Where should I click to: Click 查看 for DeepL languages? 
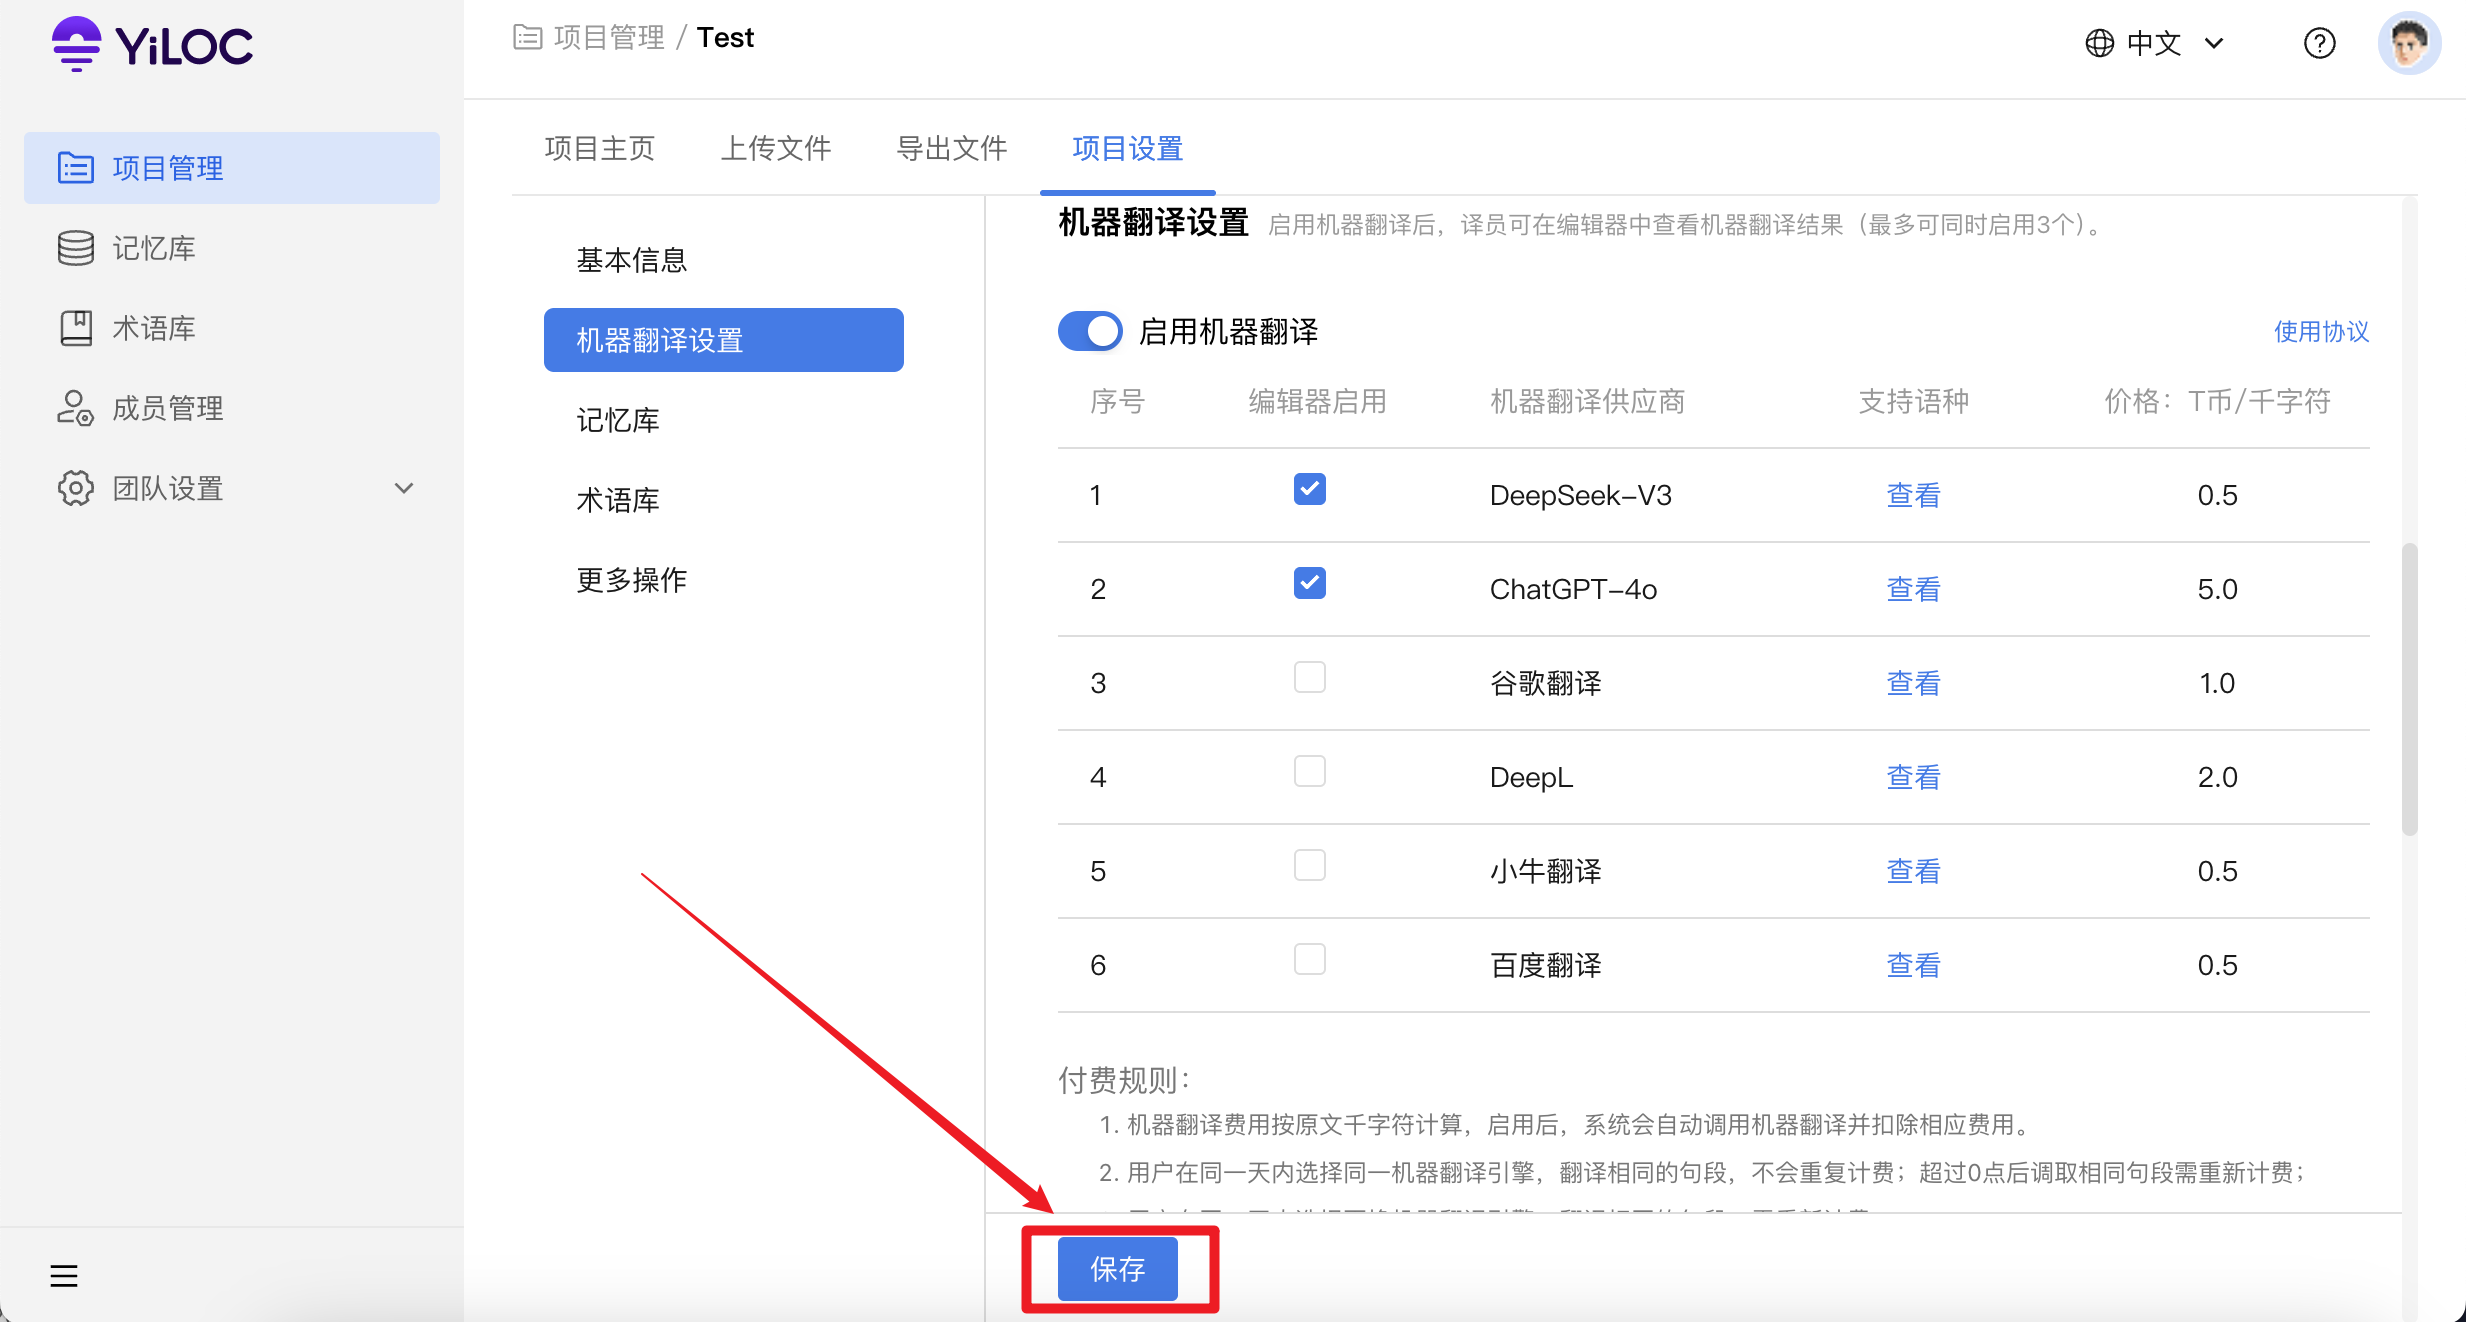click(1913, 777)
